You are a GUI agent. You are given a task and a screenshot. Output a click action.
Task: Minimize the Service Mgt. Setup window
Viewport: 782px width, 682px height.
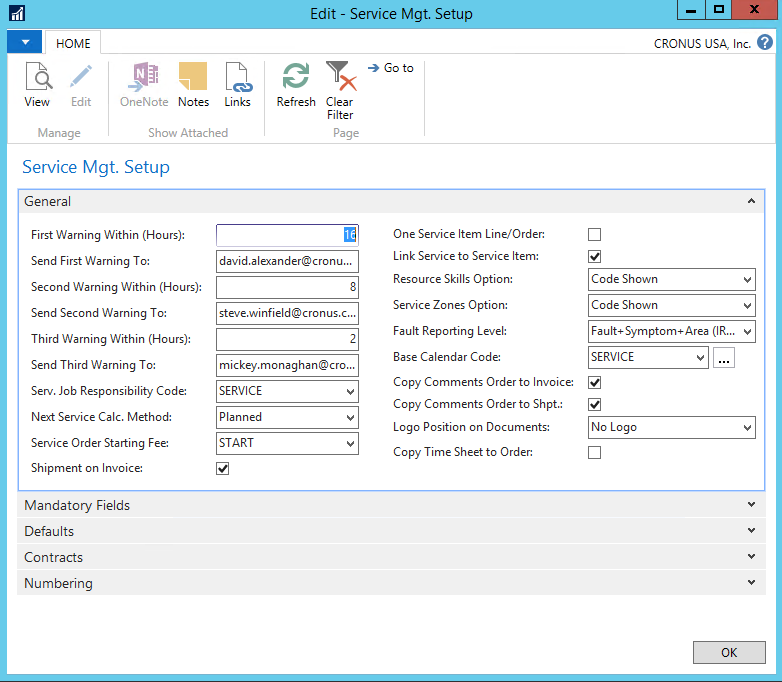(691, 10)
